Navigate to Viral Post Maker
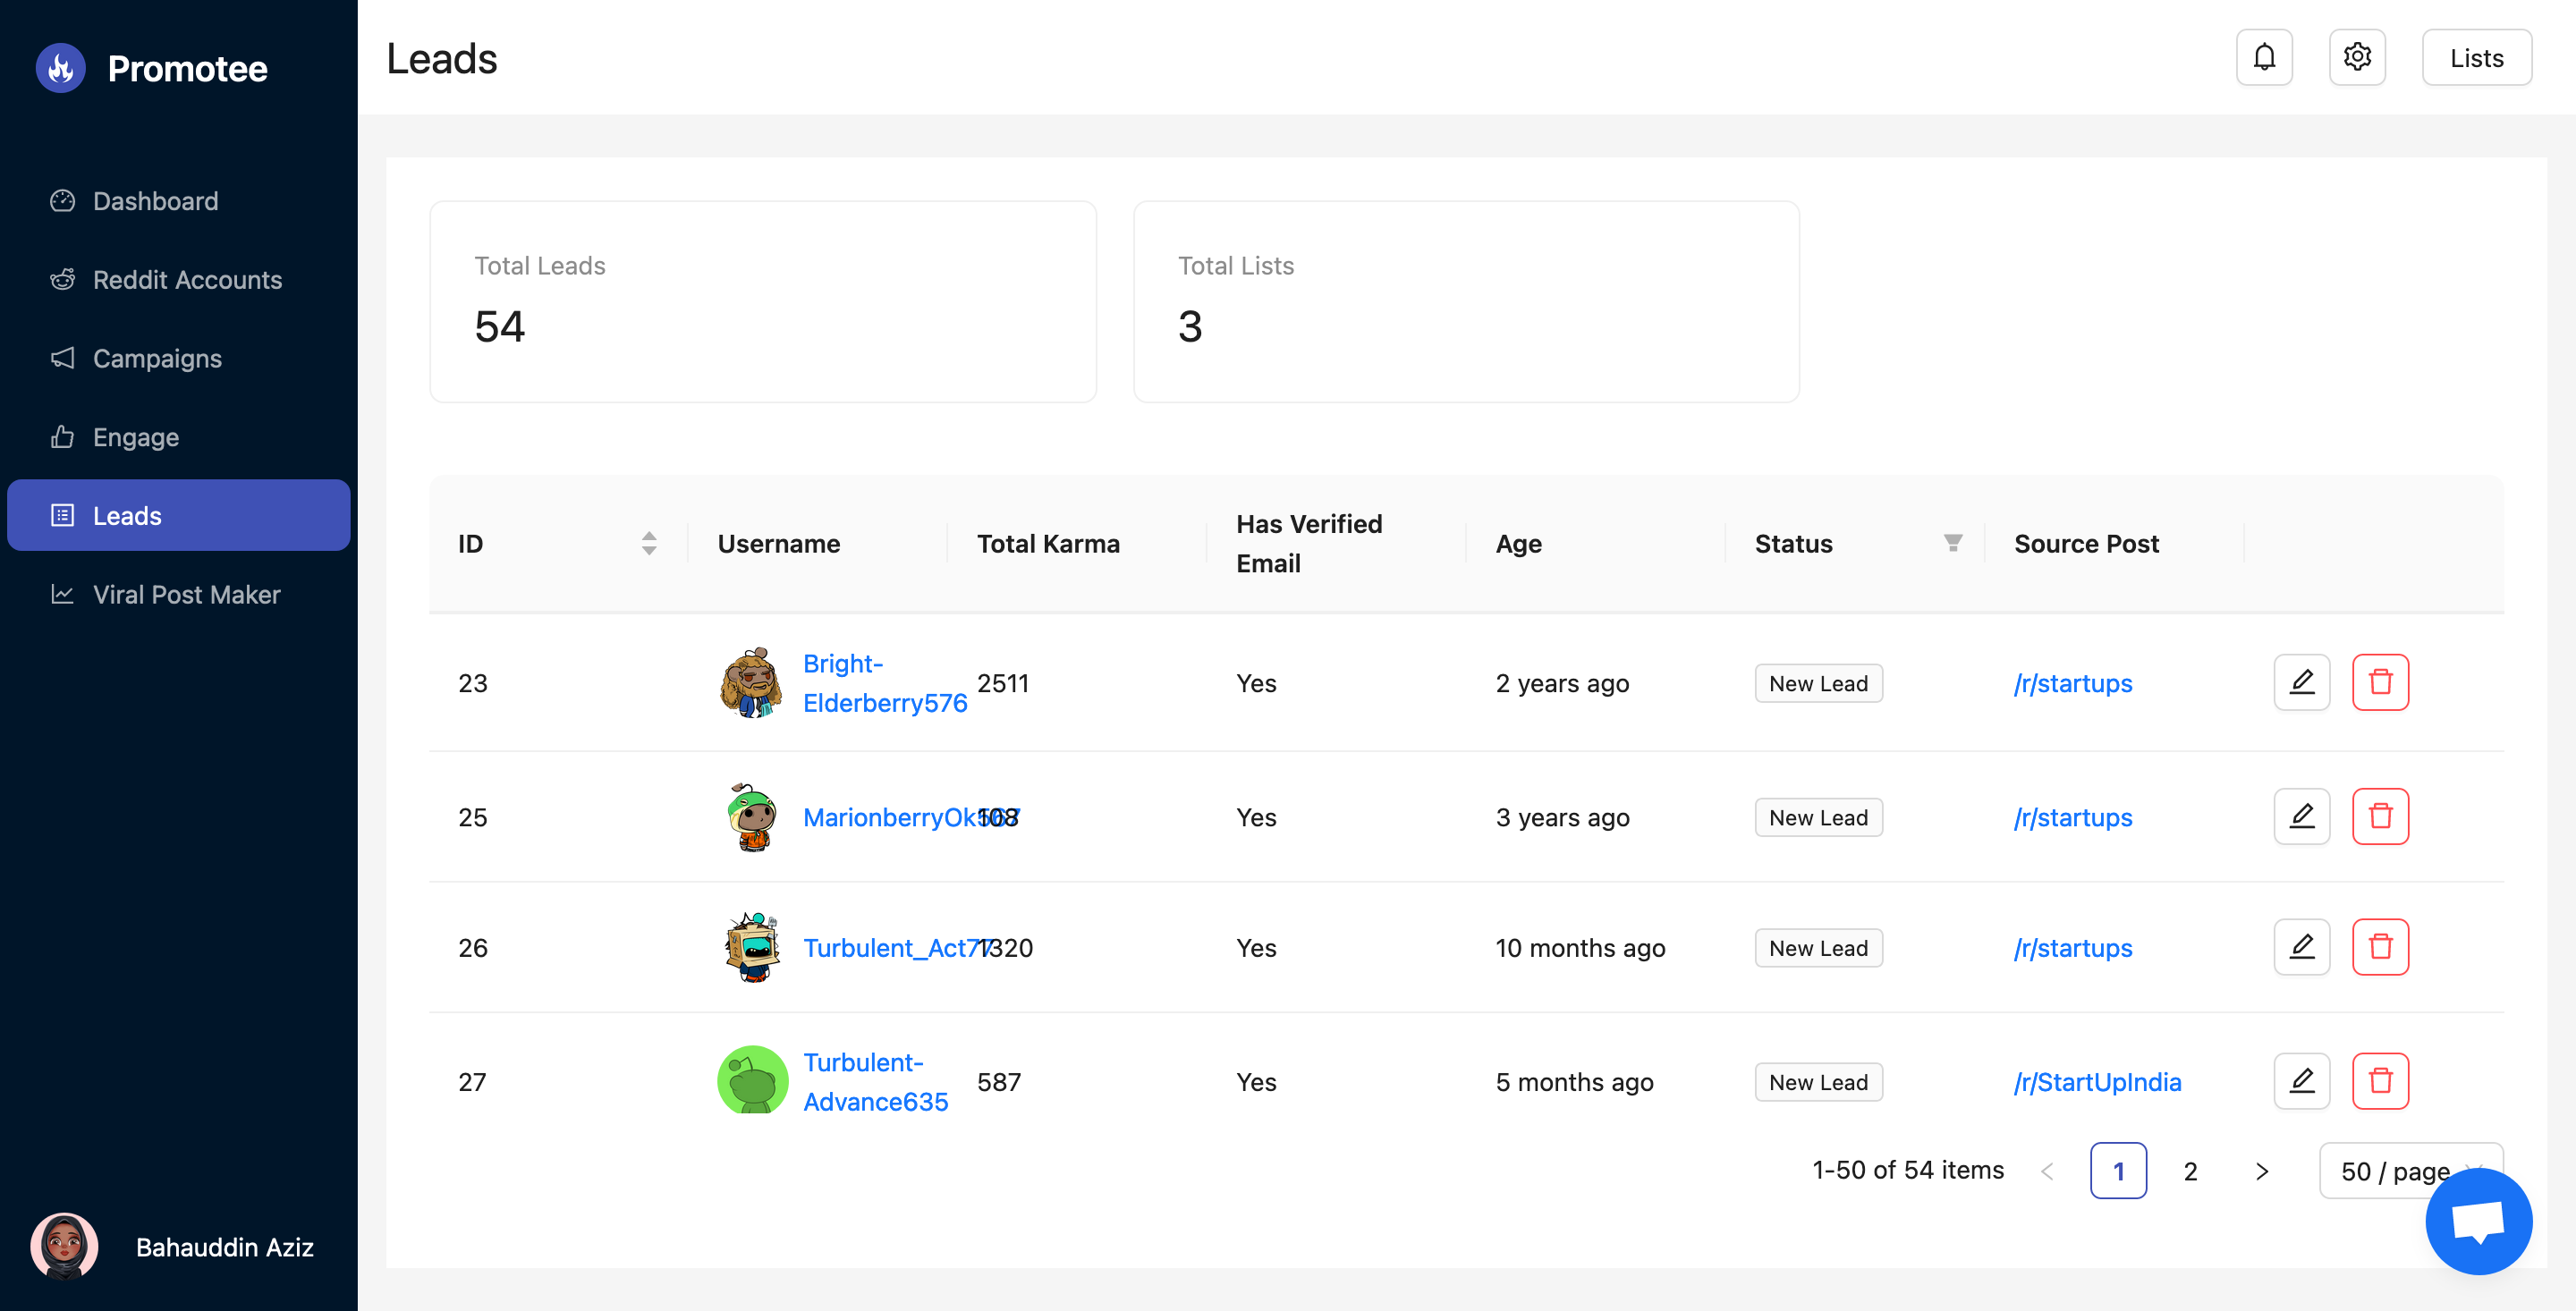 tap(186, 595)
